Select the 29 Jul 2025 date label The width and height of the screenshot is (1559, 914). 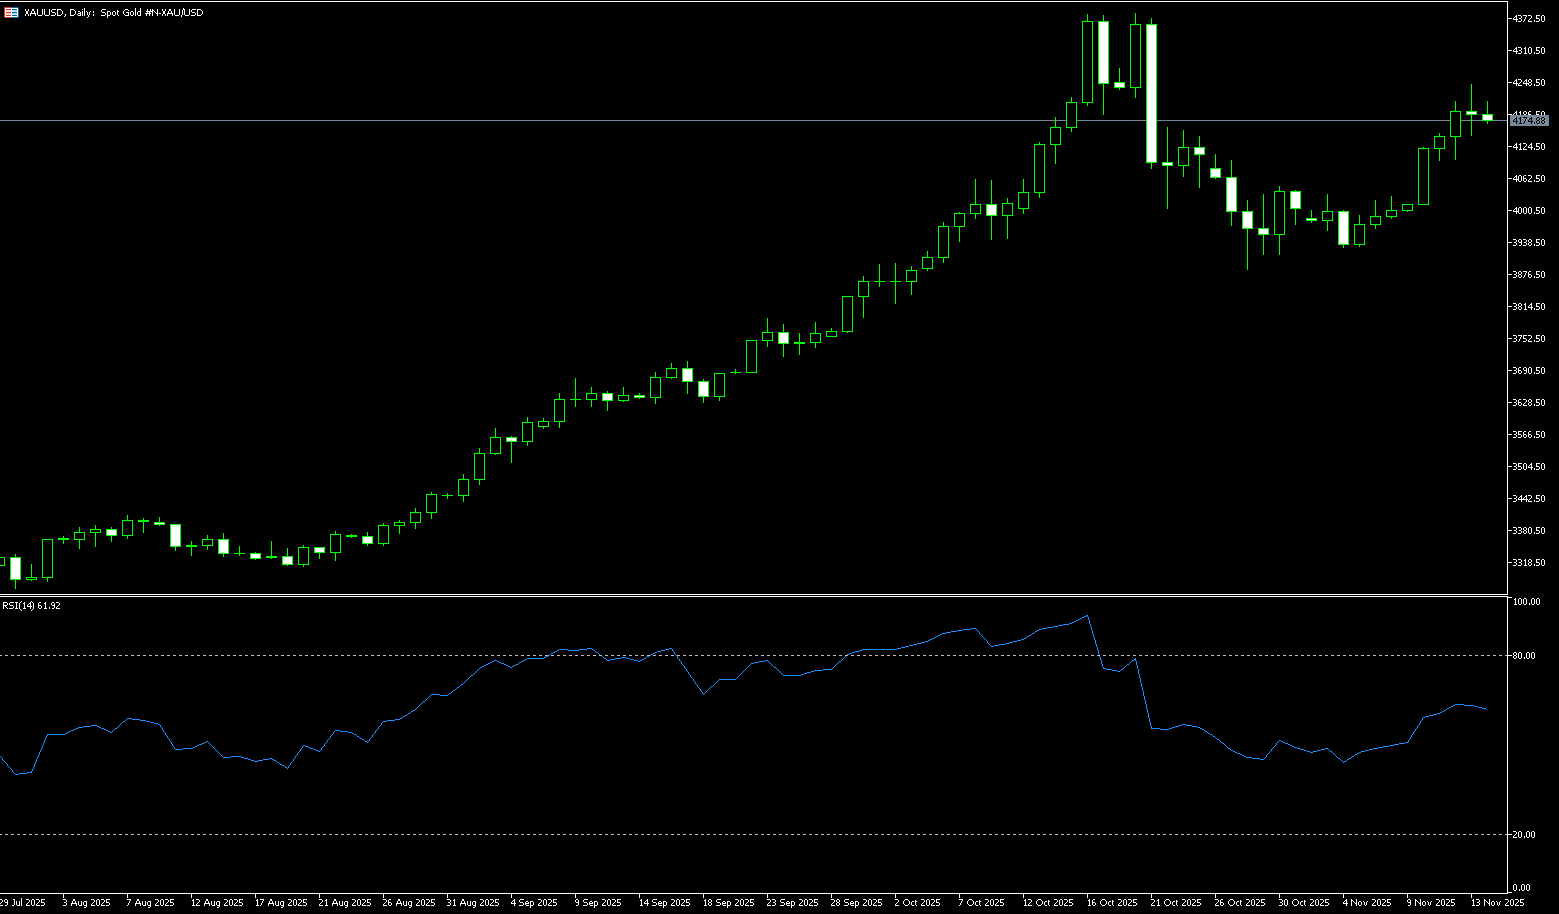tap(23, 903)
